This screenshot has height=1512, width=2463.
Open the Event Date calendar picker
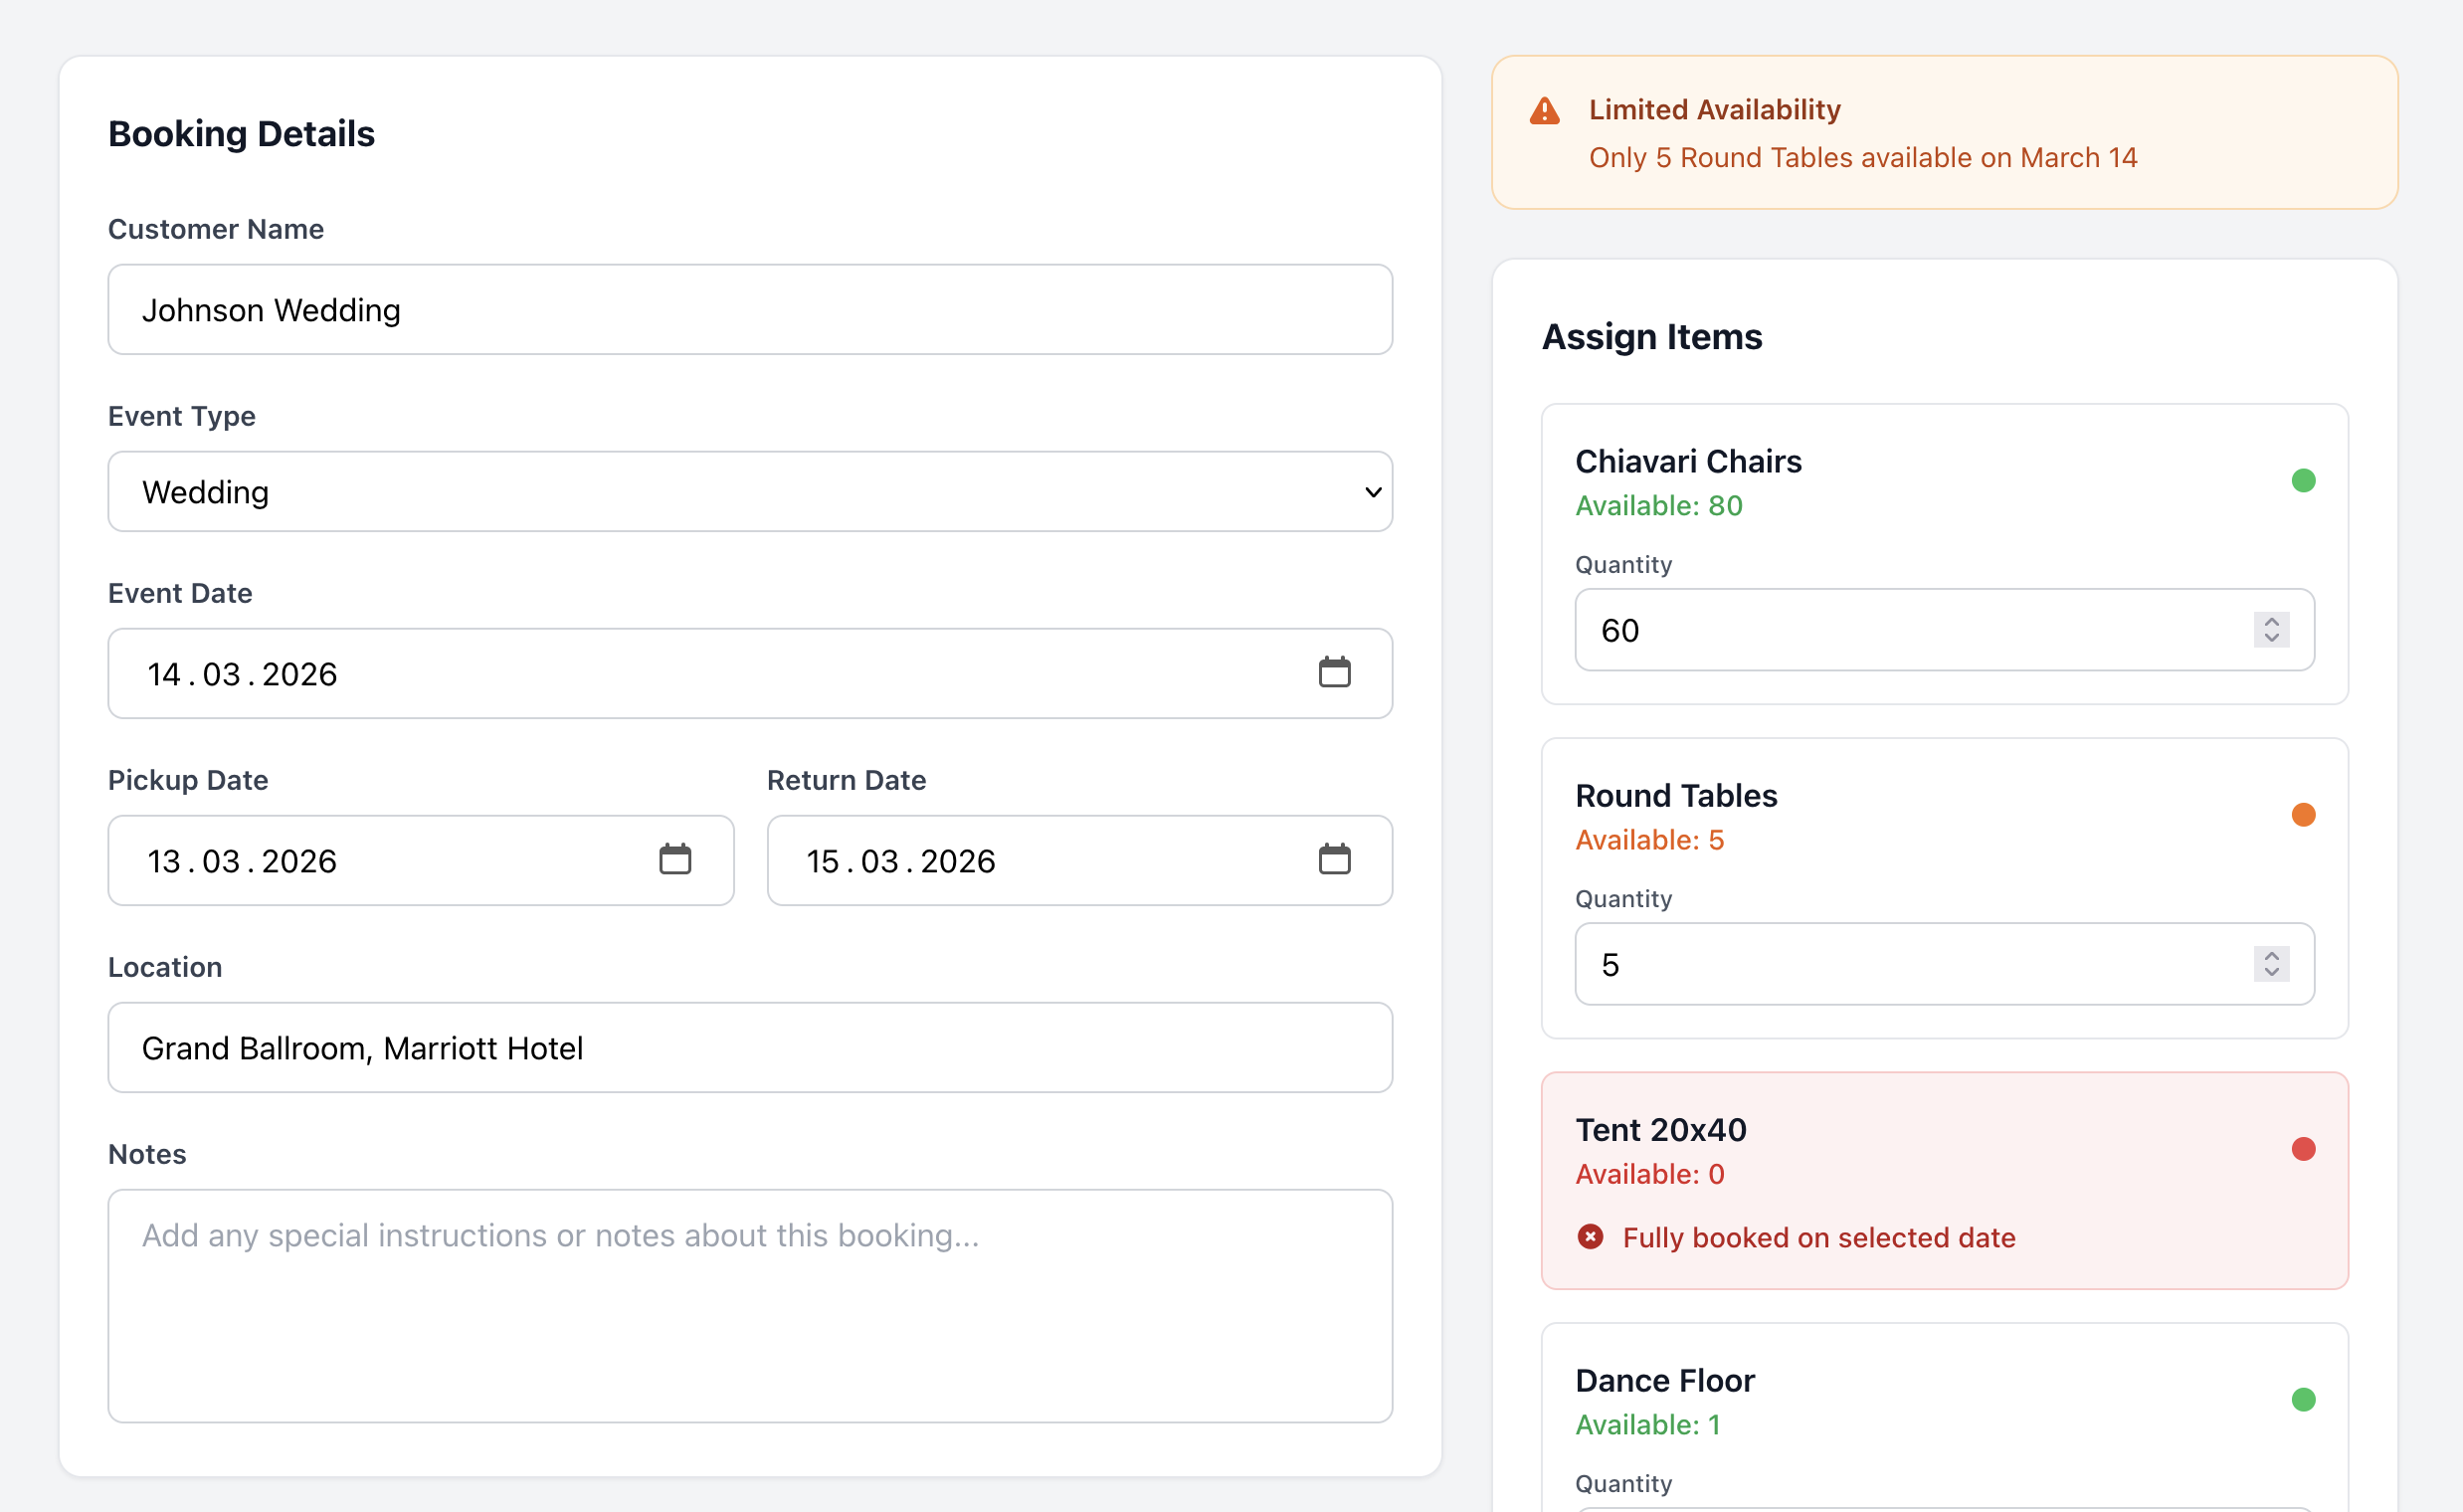1334,672
